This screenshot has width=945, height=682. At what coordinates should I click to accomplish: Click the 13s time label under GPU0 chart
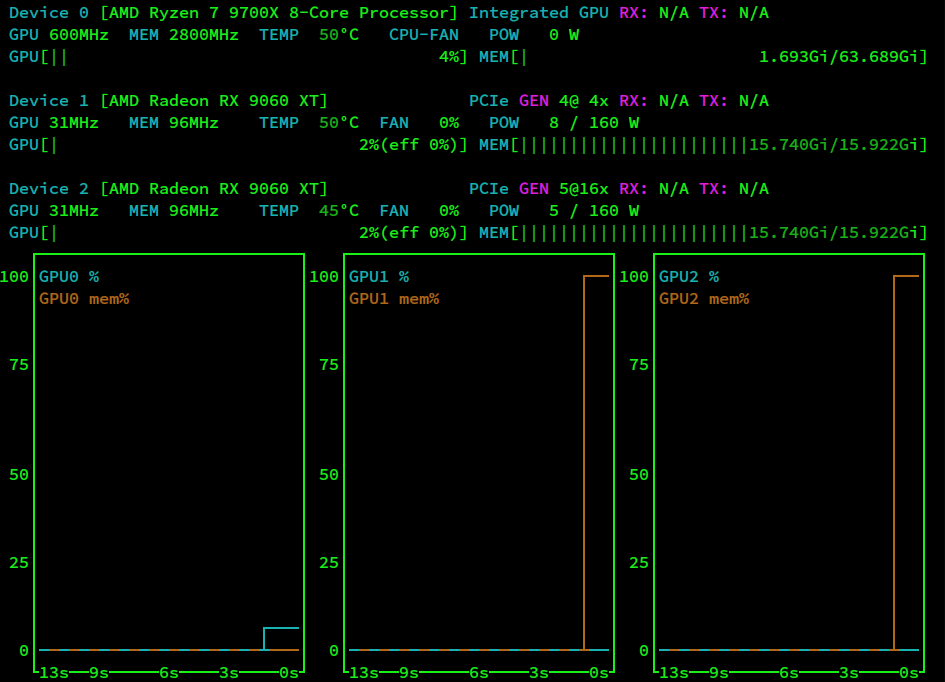pyautogui.click(x=54, y=673)
